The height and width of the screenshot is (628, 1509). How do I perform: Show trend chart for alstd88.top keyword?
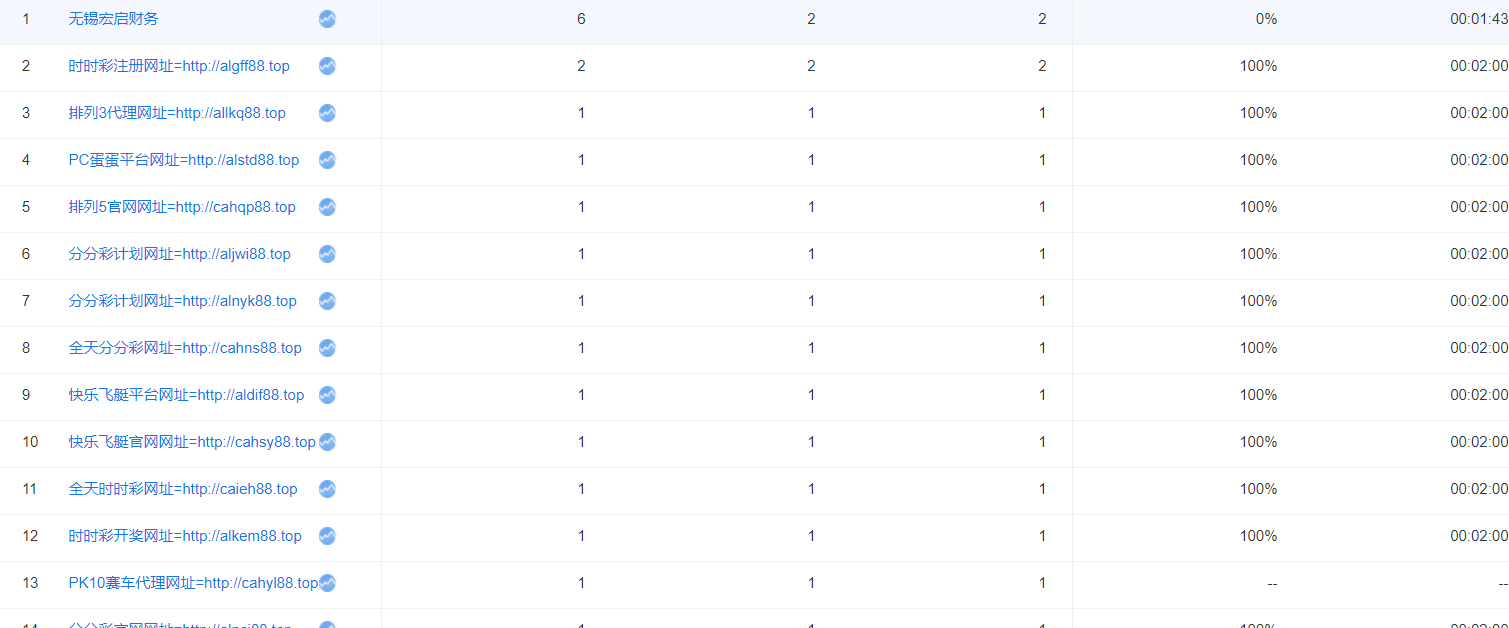click(327, 160)
